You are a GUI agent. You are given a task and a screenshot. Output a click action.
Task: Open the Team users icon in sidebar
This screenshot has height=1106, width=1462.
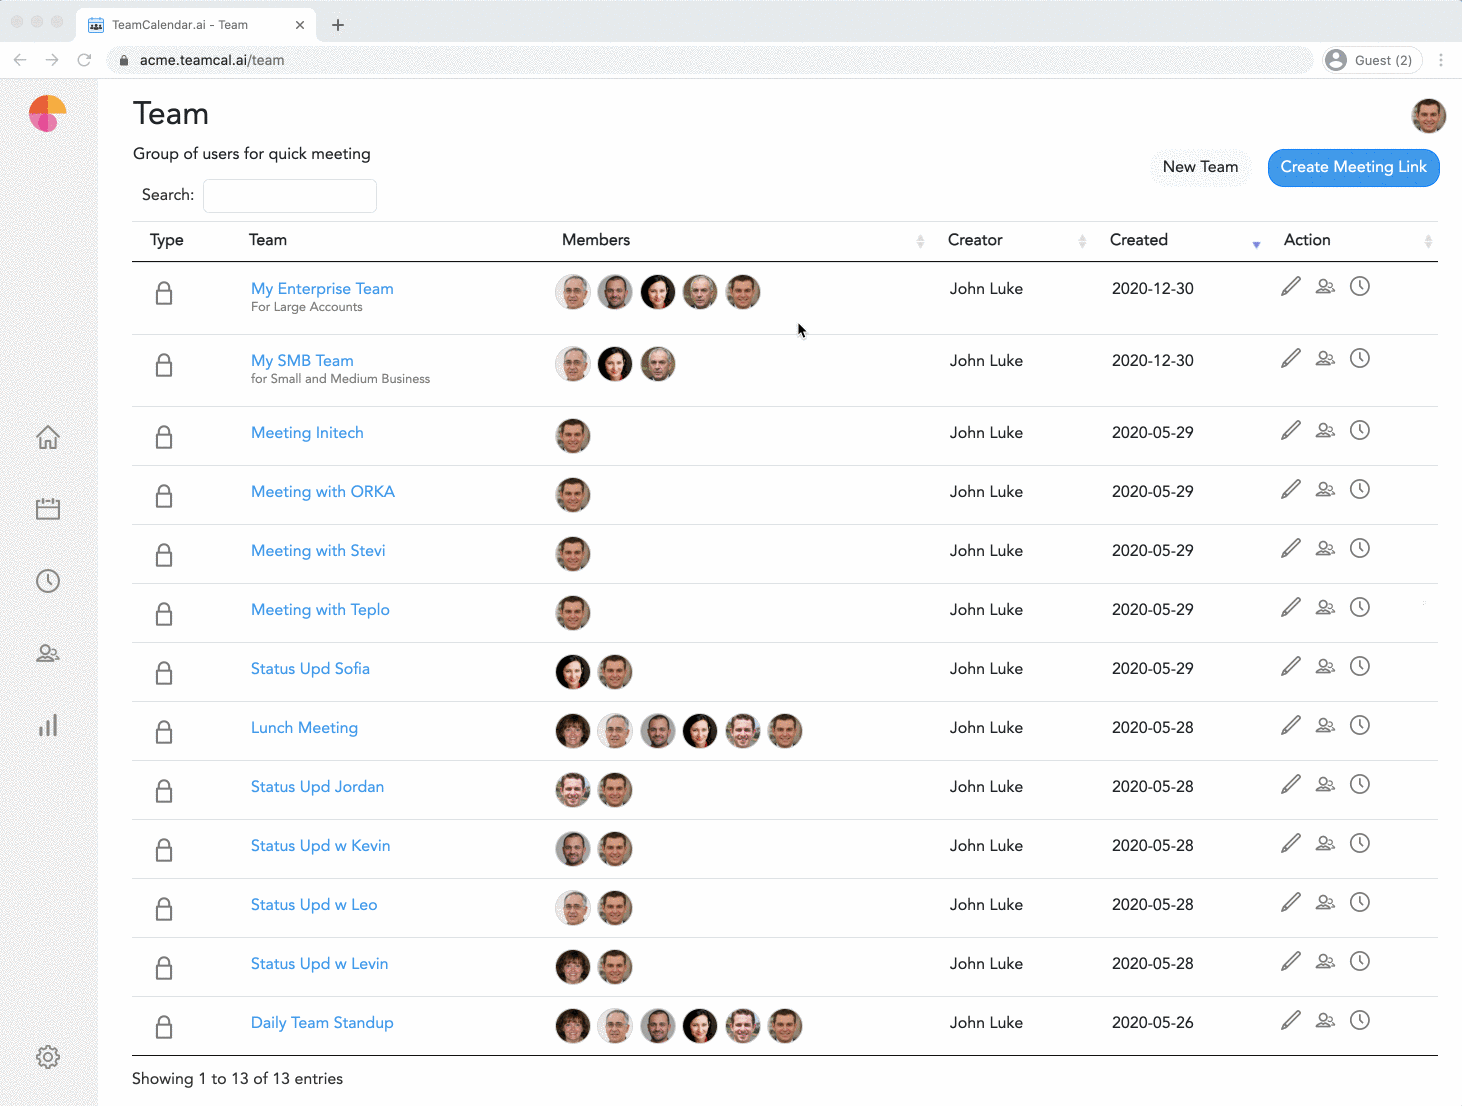click(x=48, y=653)
